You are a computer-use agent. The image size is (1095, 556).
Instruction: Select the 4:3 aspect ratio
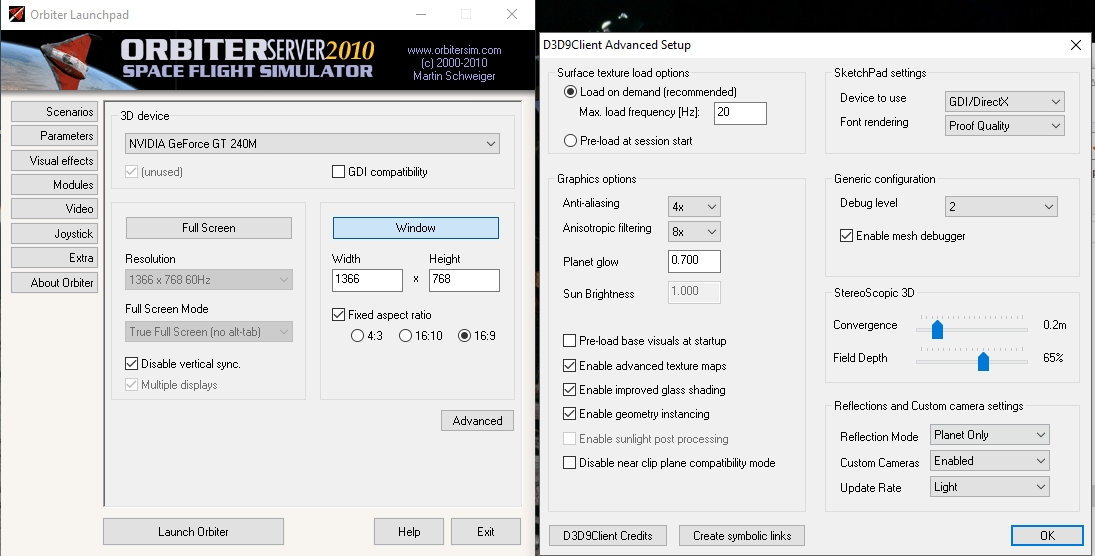358,336
